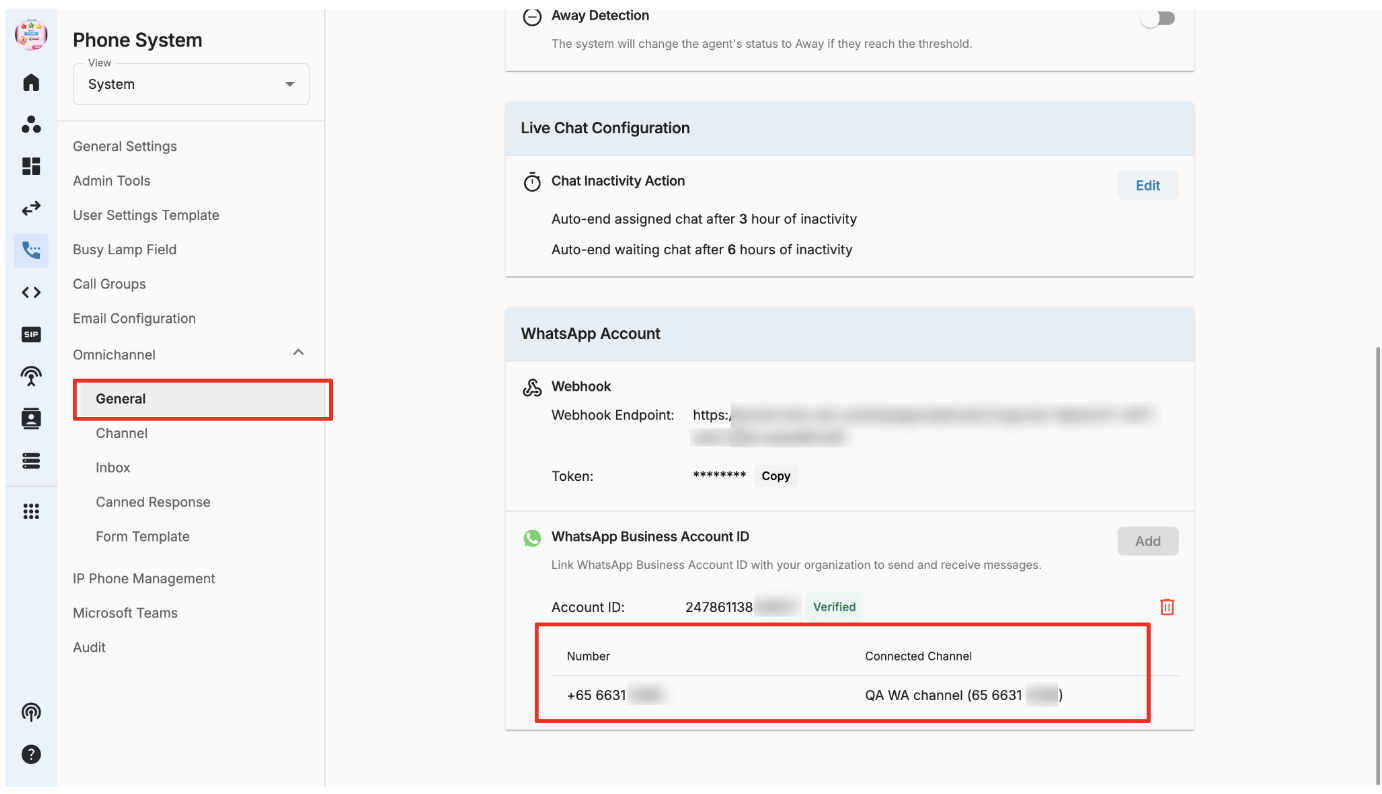This screenshot has width=1382, height=794.
Task: Click the broadcast icon near sidebar bottom
Action: tap(31, 712)
